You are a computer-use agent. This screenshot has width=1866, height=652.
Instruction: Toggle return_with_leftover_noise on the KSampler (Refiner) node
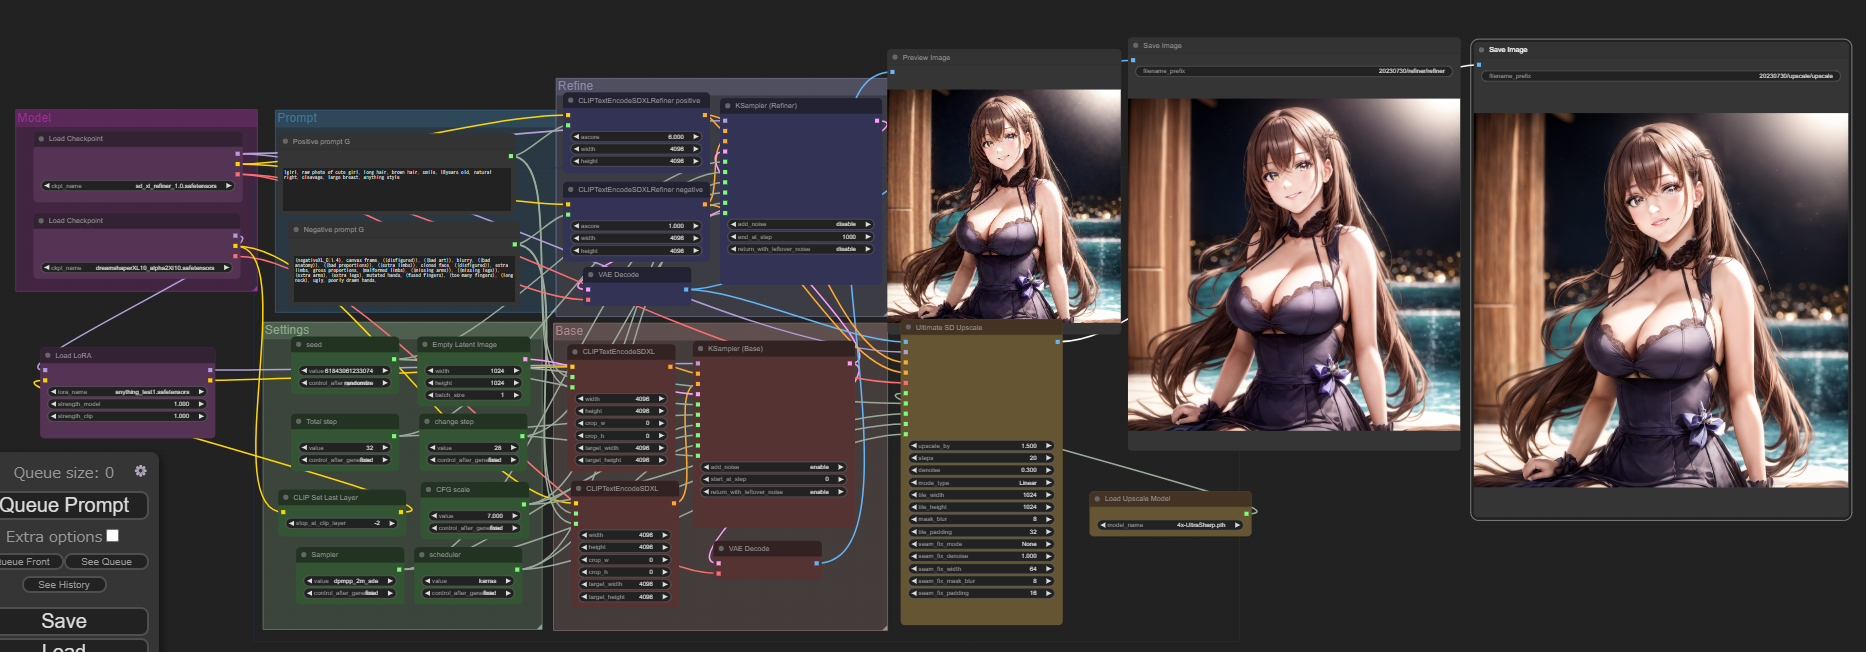point(800,249)
